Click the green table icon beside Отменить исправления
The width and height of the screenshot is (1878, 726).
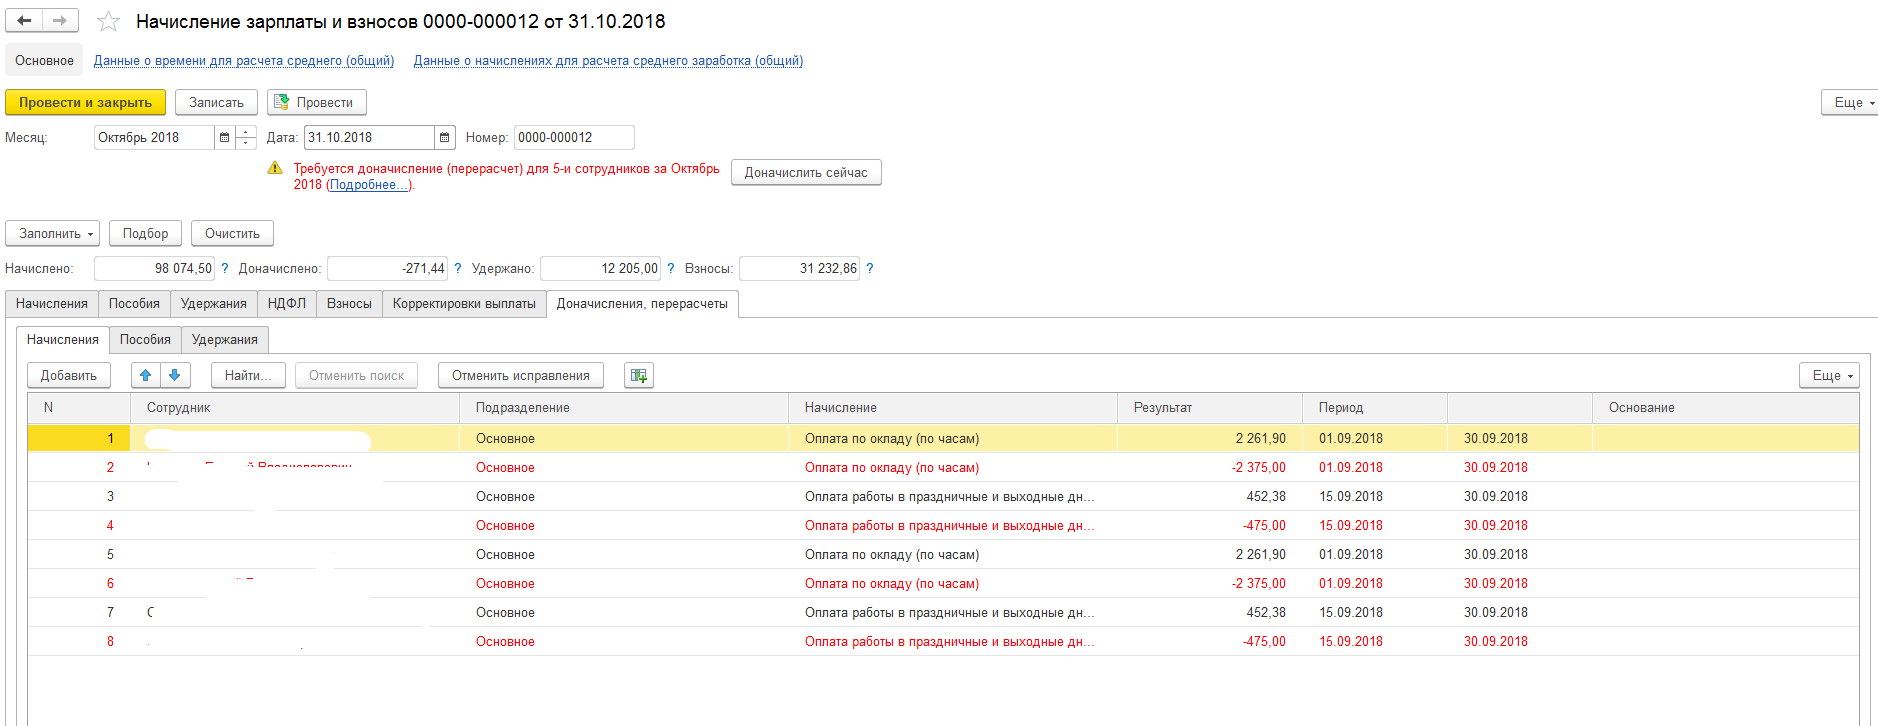(638, 376)
